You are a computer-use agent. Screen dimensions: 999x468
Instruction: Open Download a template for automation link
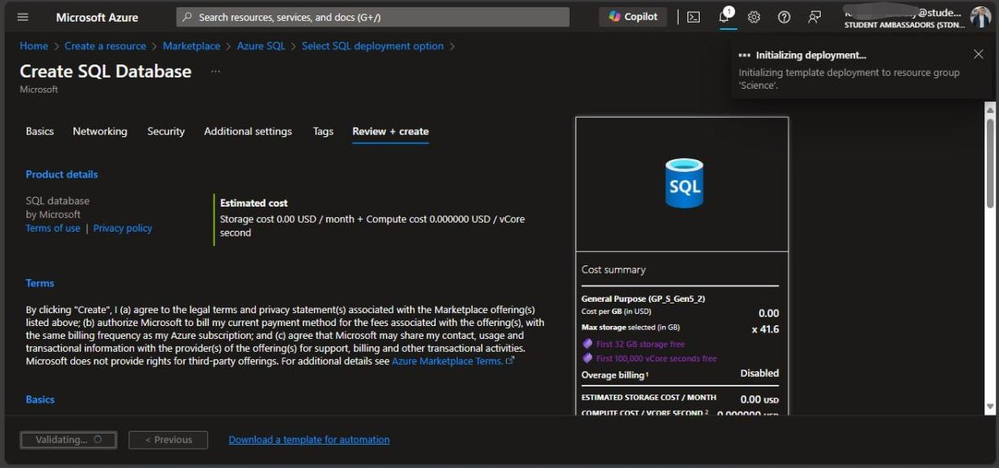click(309, 439)
